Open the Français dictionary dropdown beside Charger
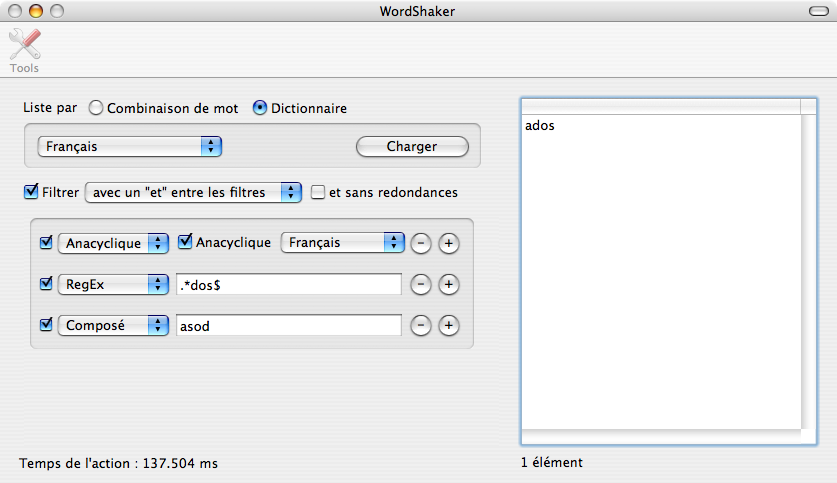837x483 pixels. point(129,146)
